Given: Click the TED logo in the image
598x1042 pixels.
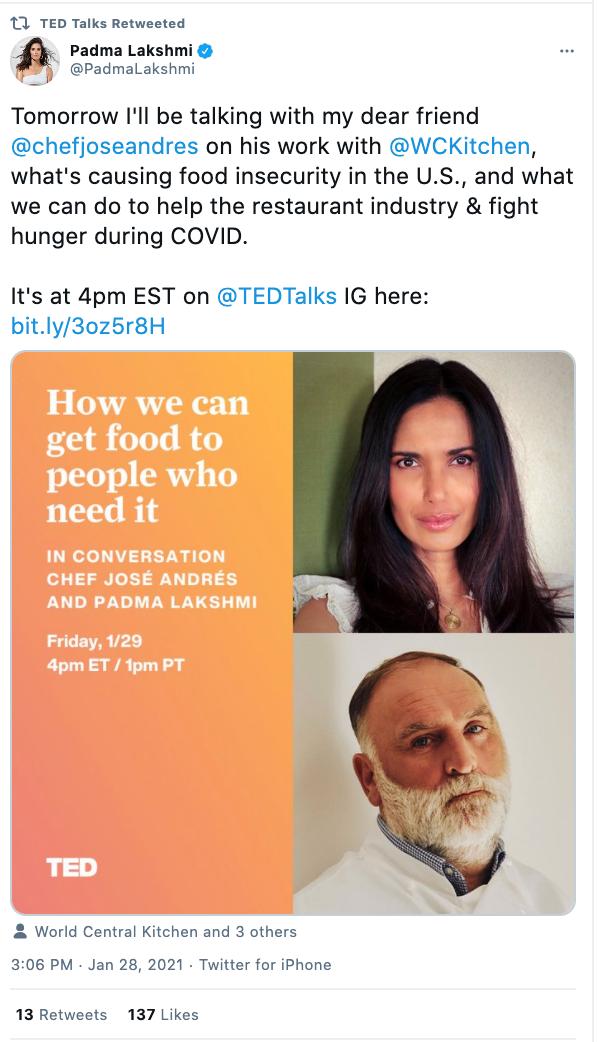Looking at the screenshot, I should click(x=72, y=867).
